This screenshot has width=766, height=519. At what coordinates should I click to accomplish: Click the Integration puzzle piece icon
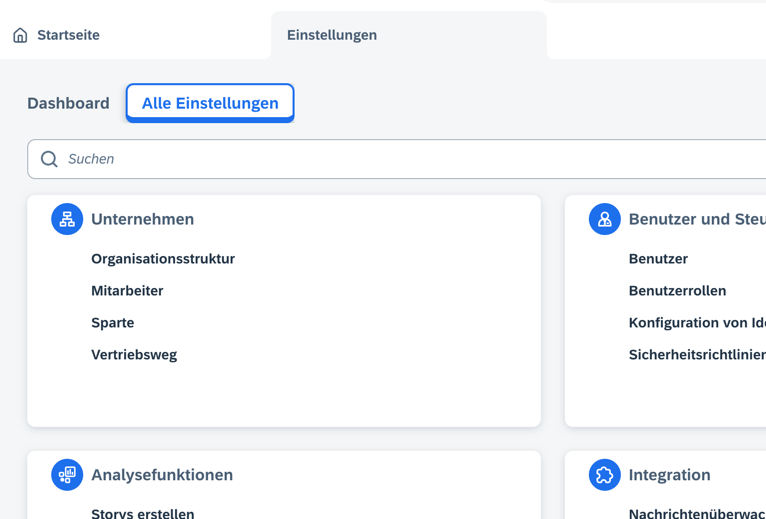[x=604, y=475]
